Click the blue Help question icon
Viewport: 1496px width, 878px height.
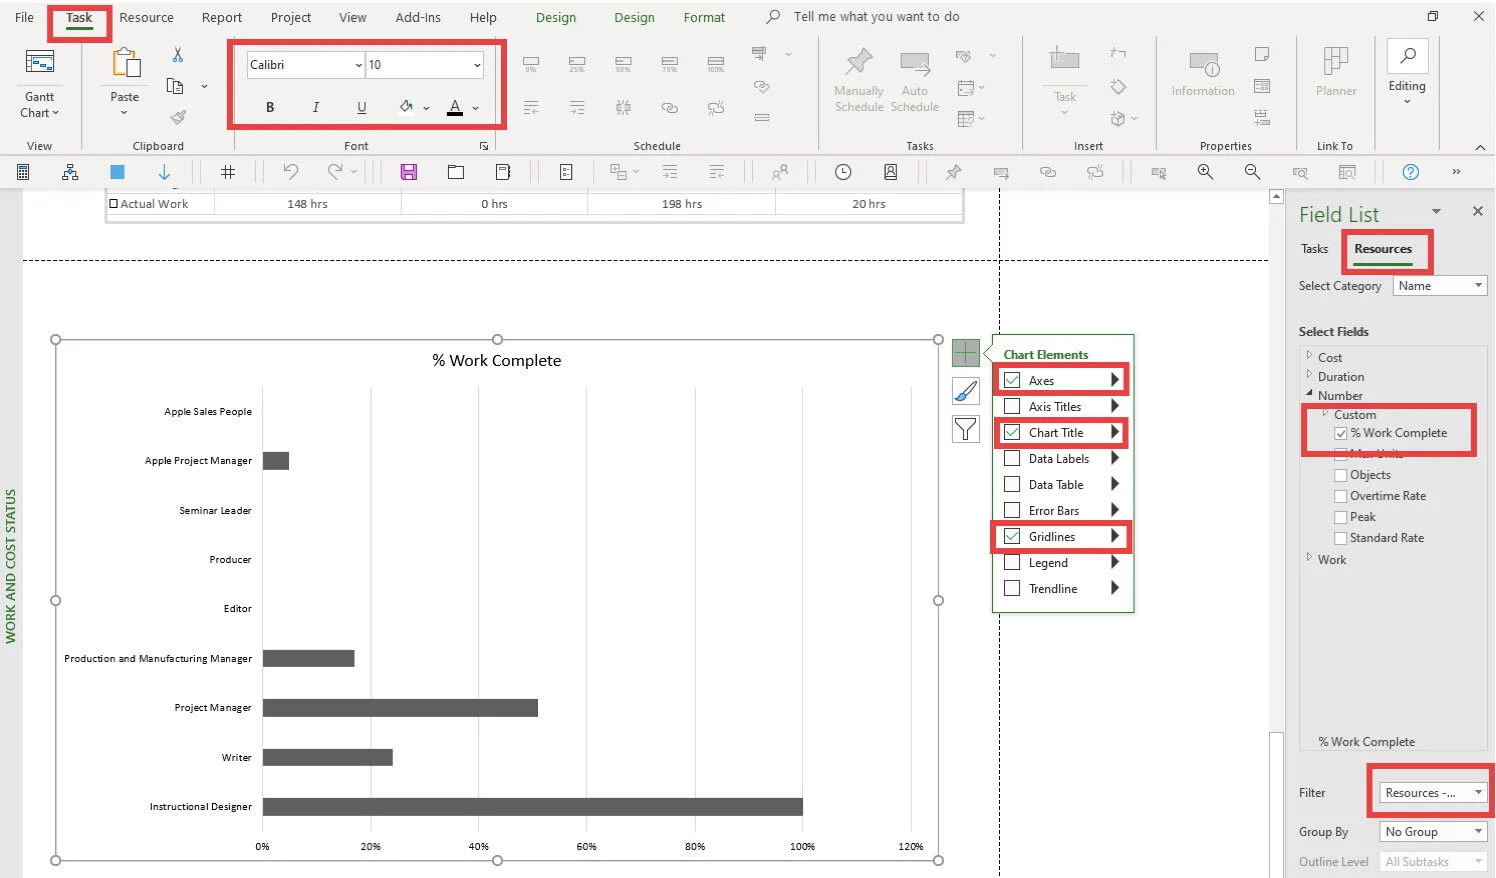tap(1410, 172)
